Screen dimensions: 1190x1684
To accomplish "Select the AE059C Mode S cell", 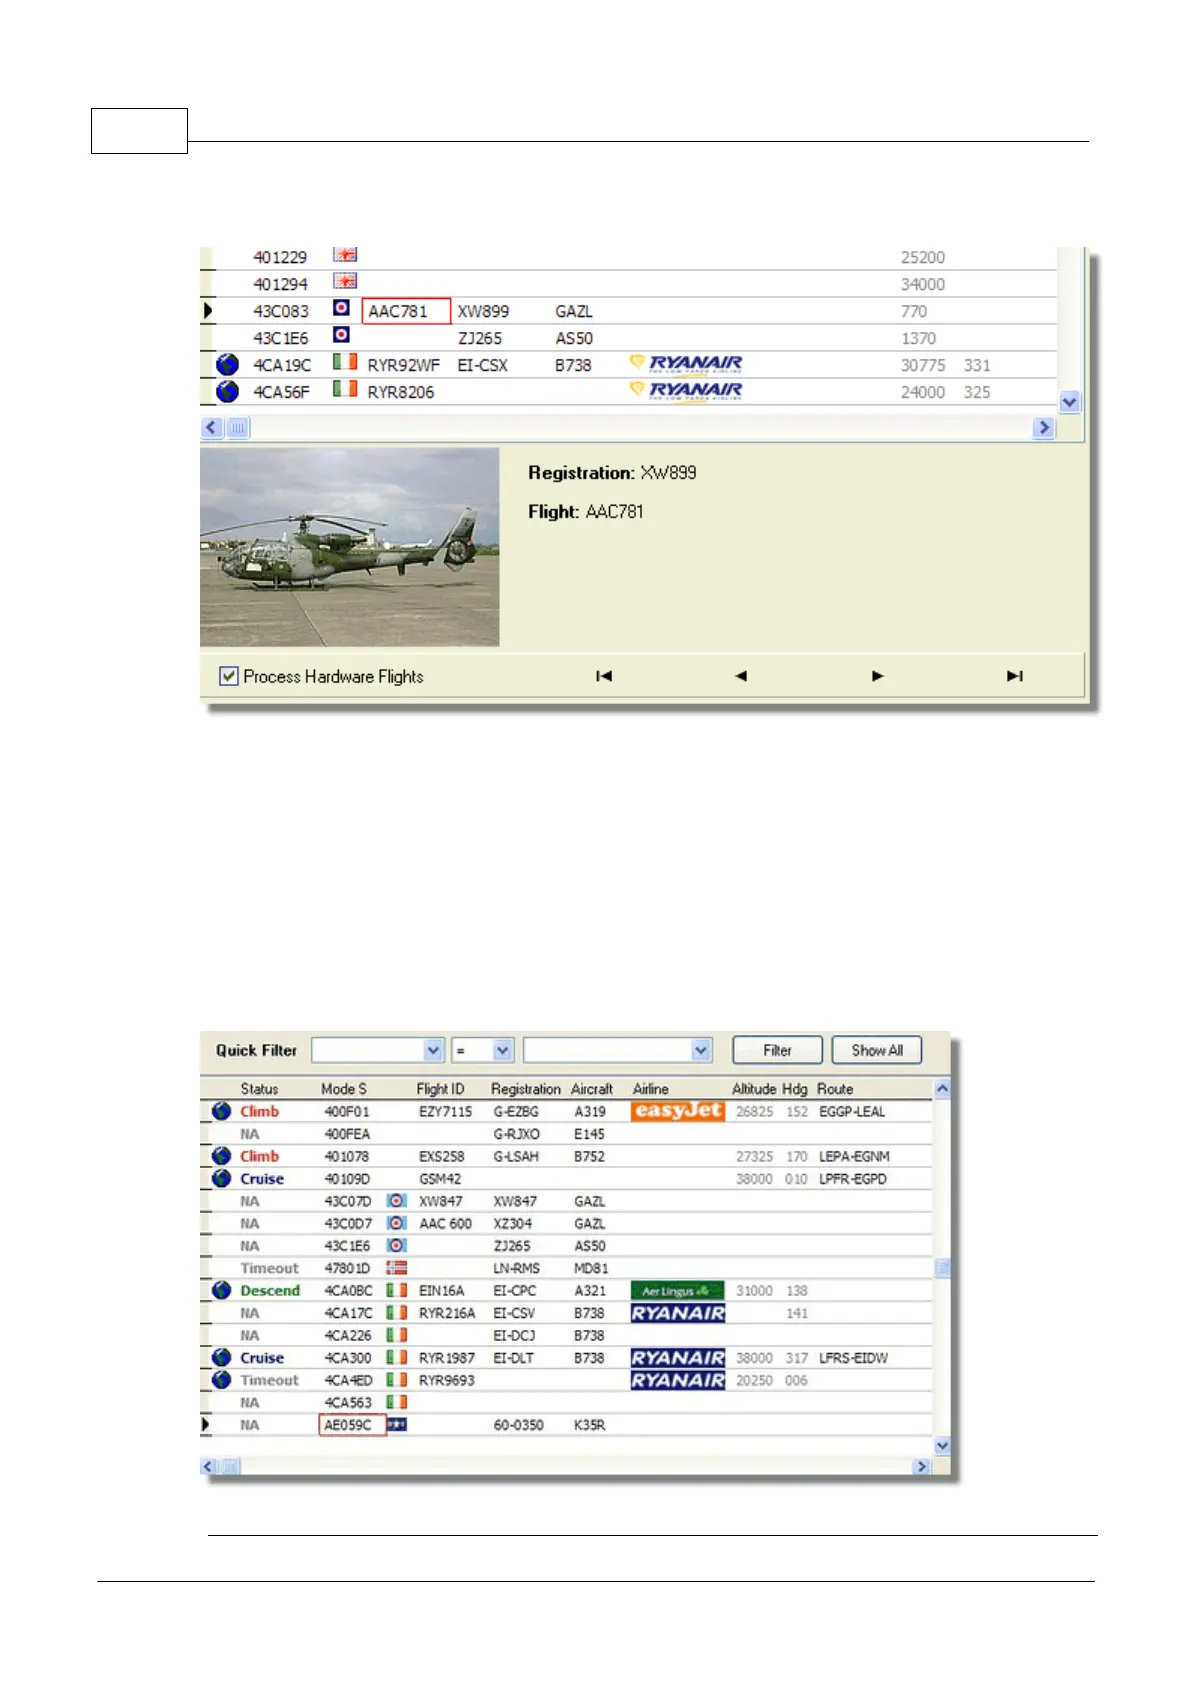I will tap(351, 1425).
